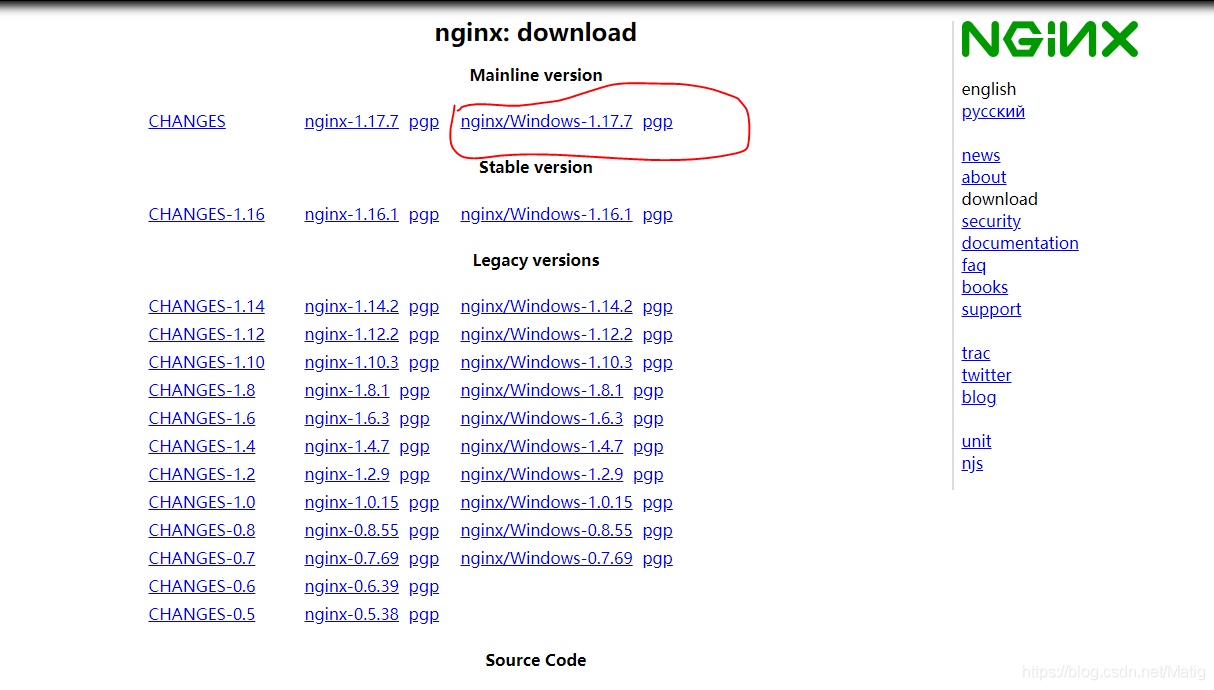Click the Legacy versions heading

536,260
